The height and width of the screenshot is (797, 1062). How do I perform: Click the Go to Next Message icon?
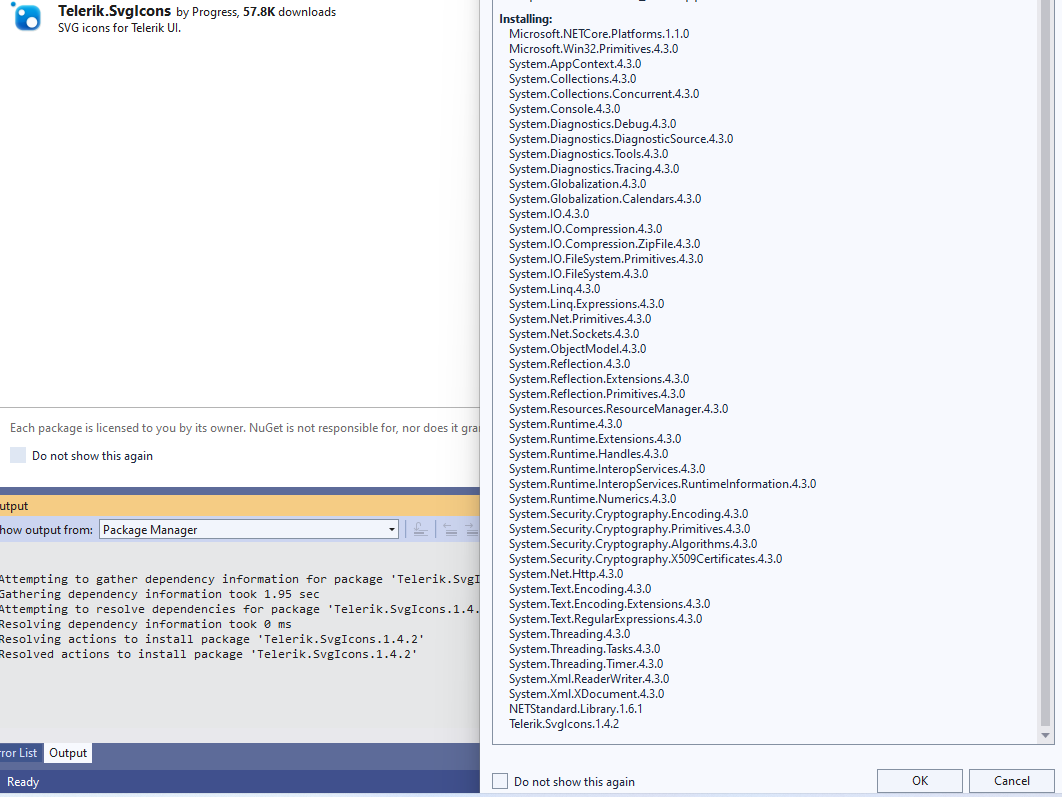[x=470, y=529]
